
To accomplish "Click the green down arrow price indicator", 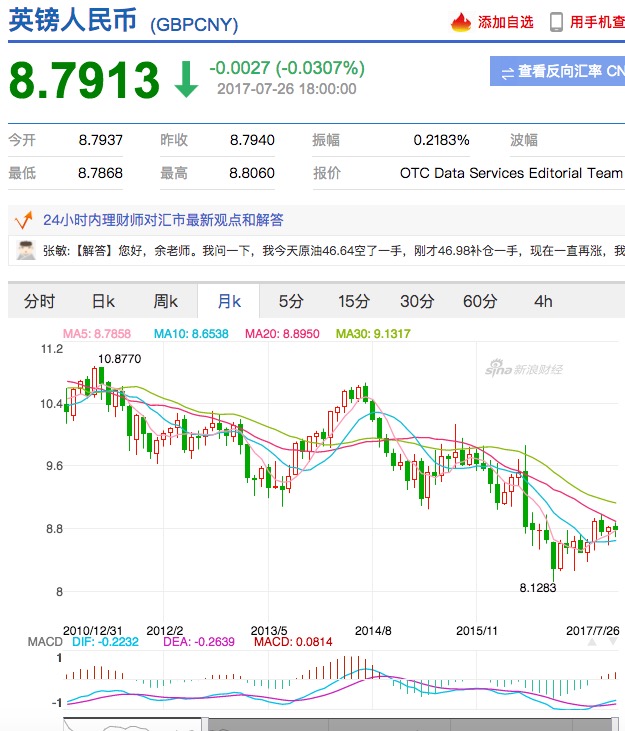I will pyautogui.click(x=185, y=80).
